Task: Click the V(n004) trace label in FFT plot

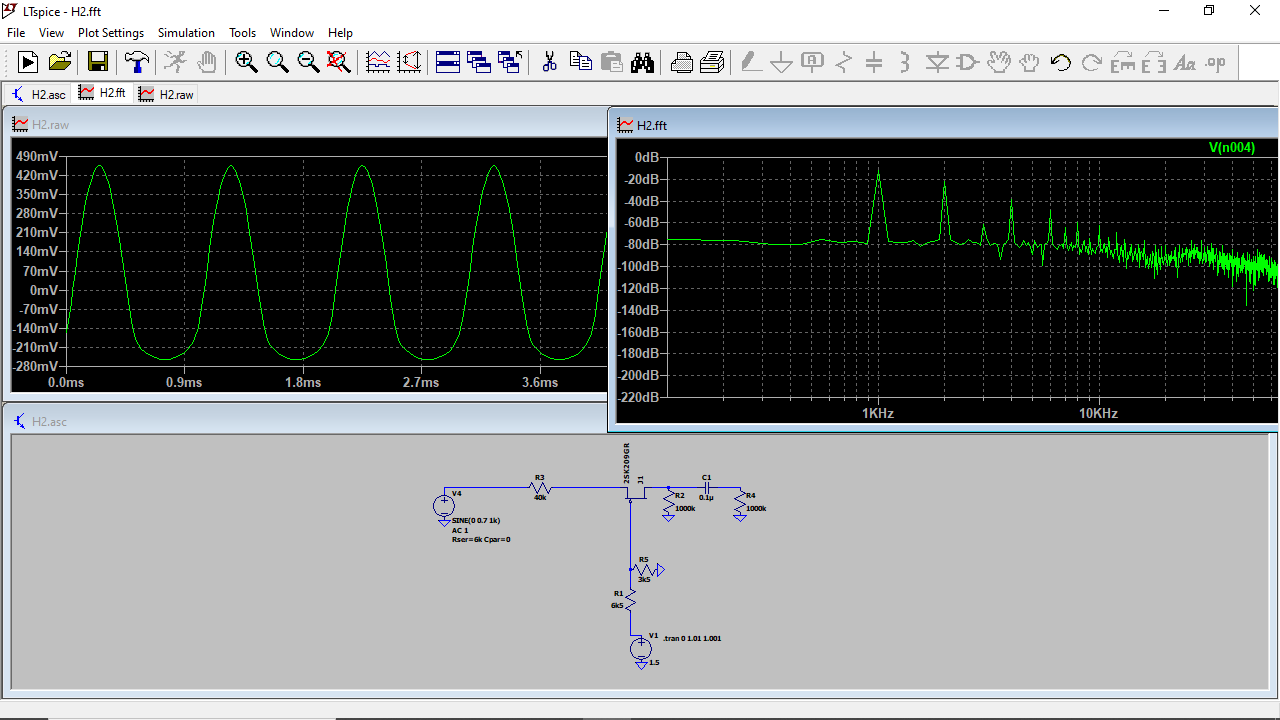Action: point(1231,147)
